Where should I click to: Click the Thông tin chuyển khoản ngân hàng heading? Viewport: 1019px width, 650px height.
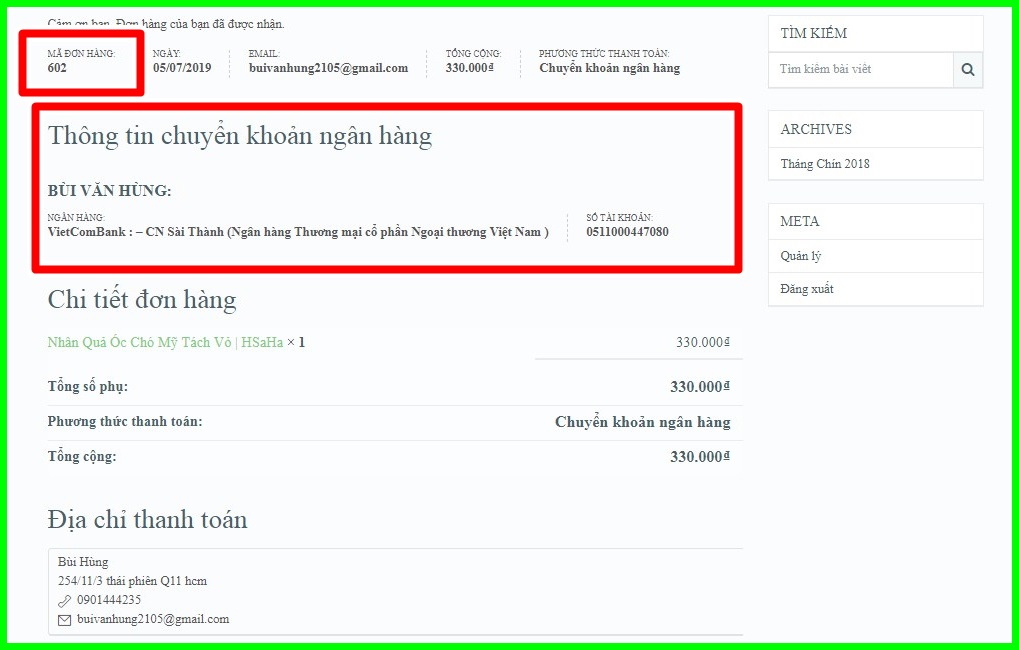point(240,136)
